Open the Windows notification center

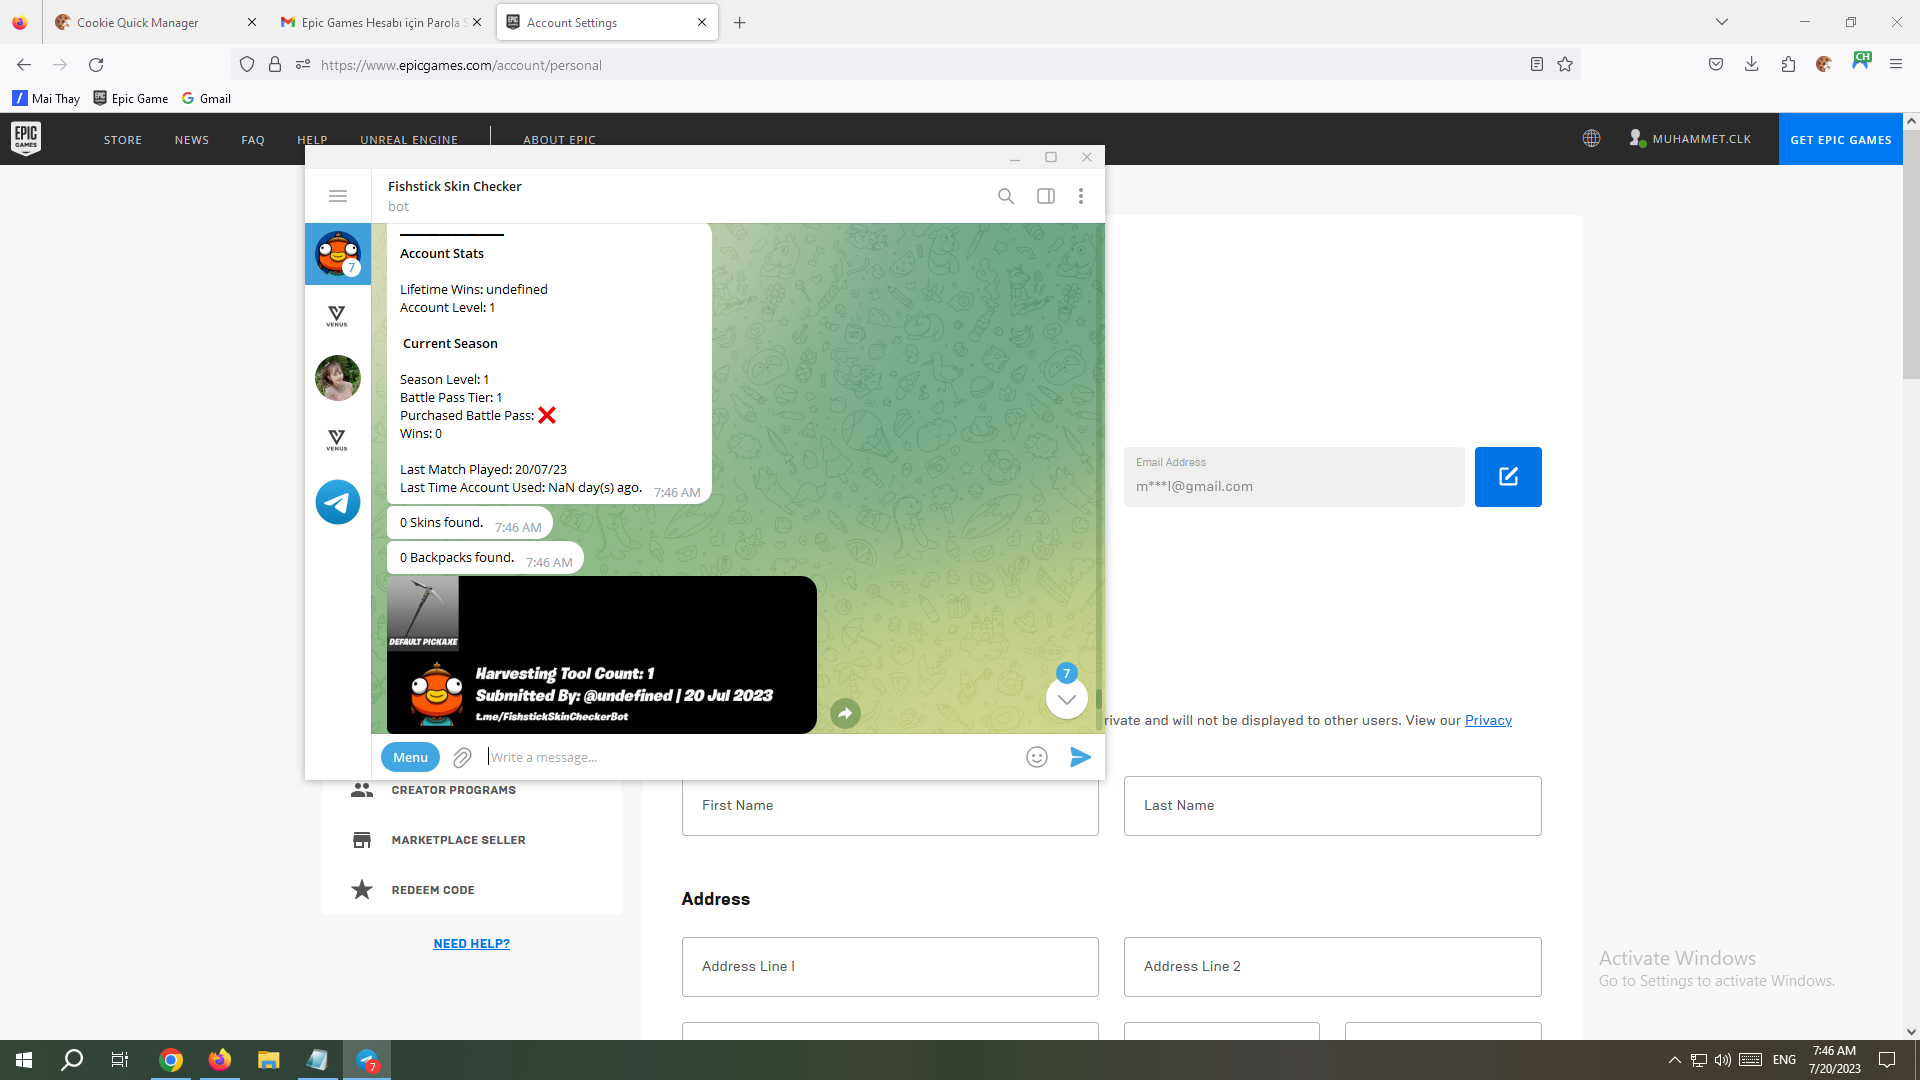[1887, 1060]
